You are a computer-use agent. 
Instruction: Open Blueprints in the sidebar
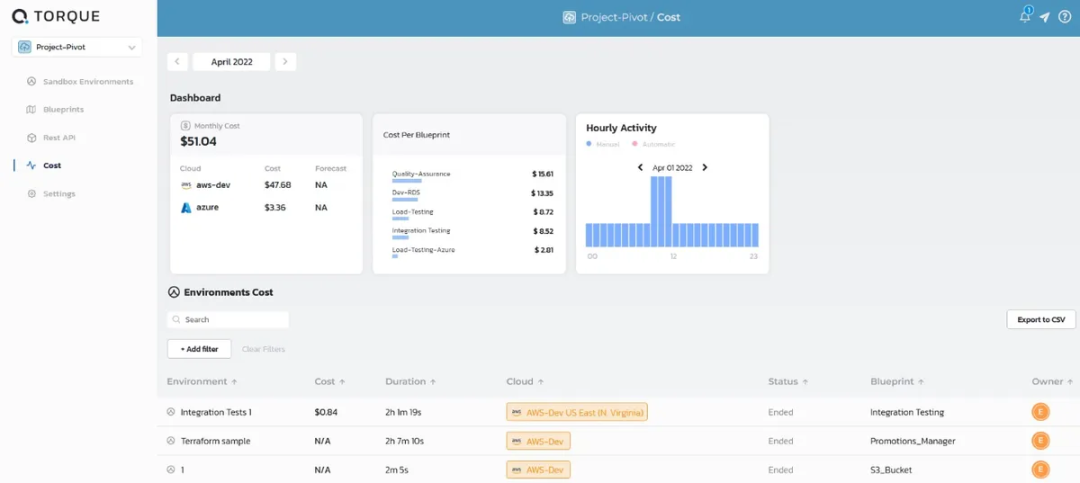coord(63,109)
